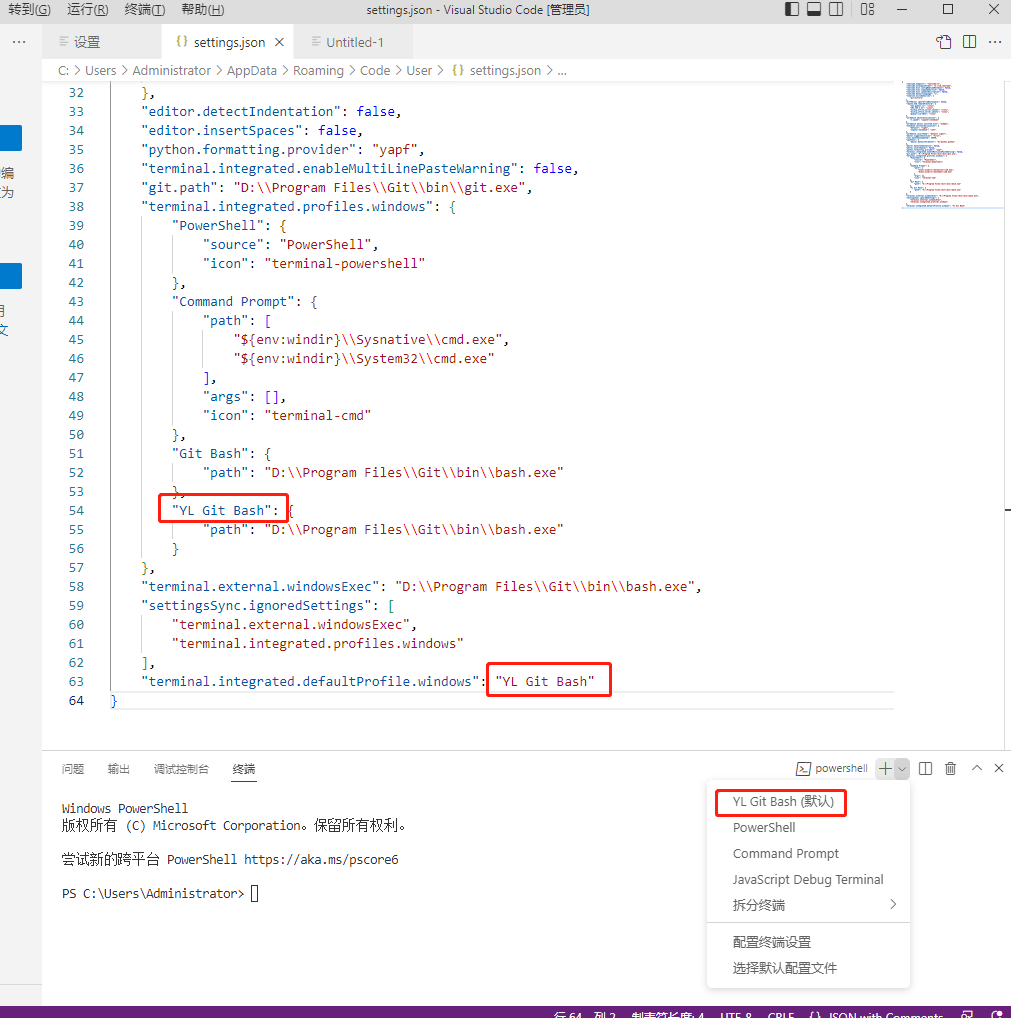Click Open Settings UI icon in editor toolbar

943,42
